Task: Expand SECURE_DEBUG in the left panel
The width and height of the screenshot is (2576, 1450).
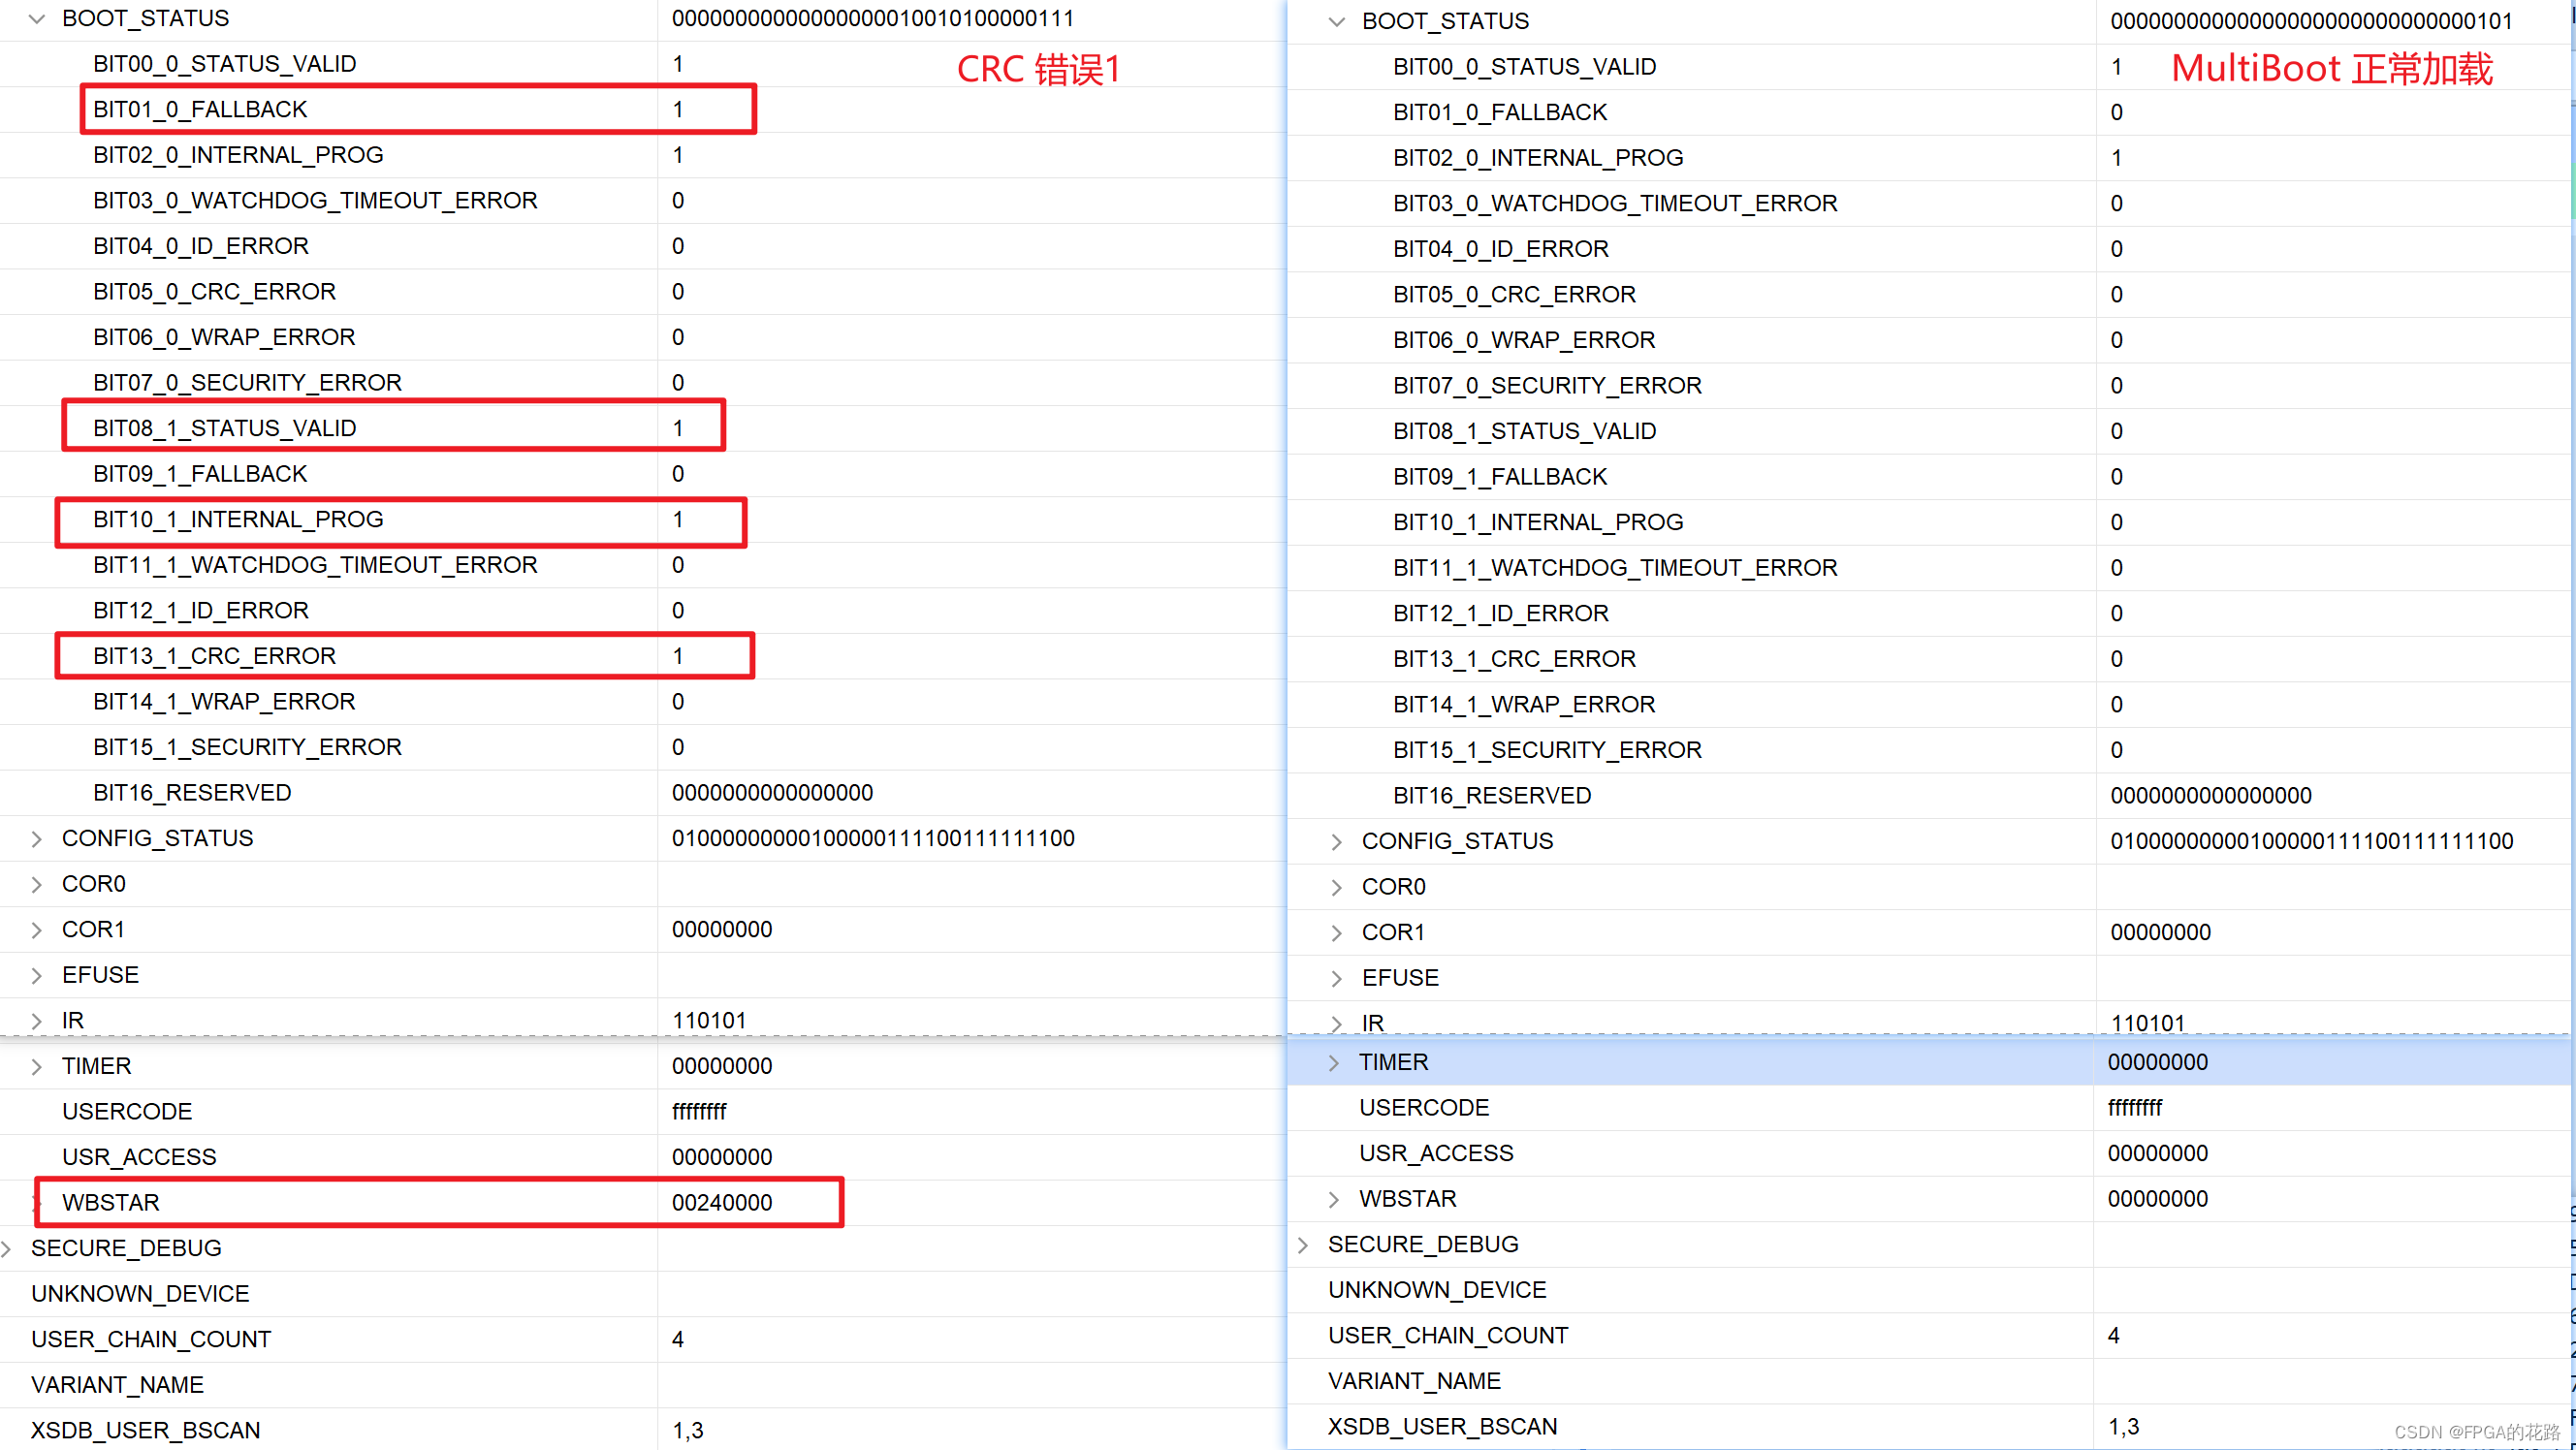Action: (x=7, y=1249)
